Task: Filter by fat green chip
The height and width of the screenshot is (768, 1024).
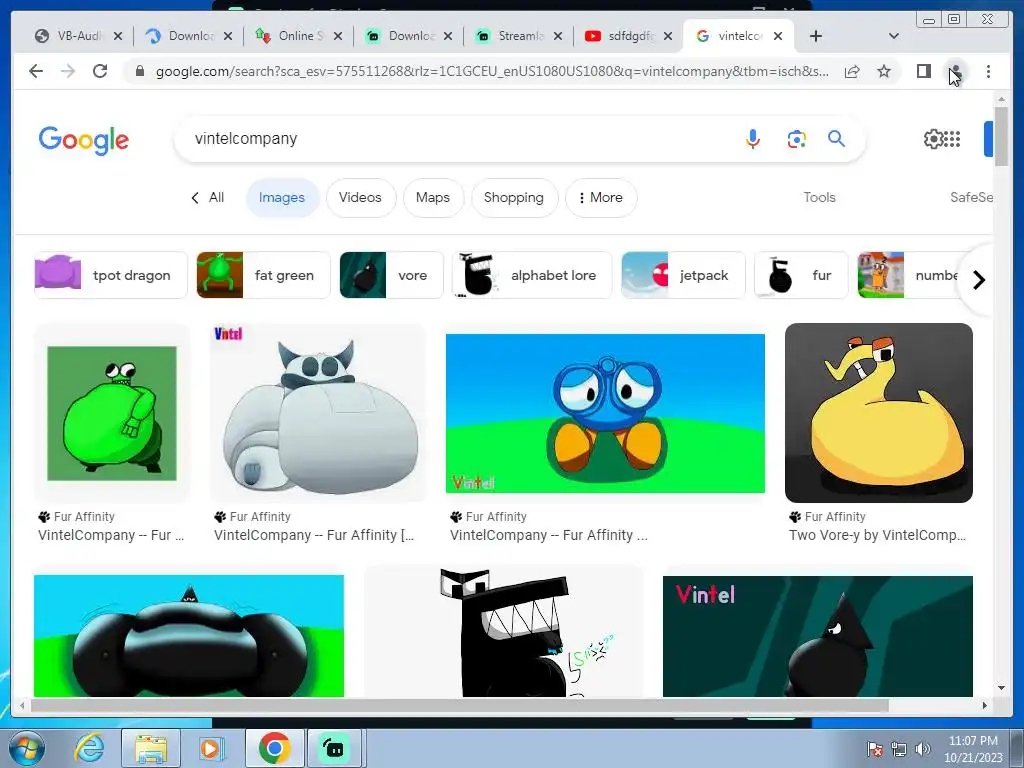Action: [263, 275]
